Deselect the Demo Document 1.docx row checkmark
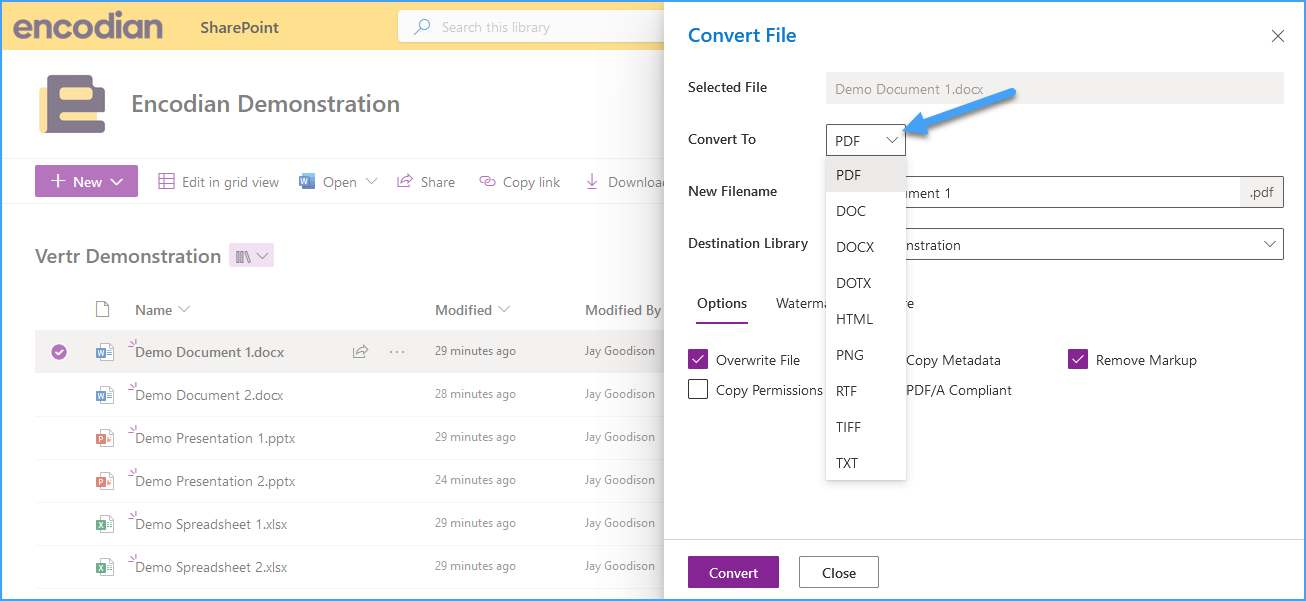1306x601 pixels. click(59, 352)
